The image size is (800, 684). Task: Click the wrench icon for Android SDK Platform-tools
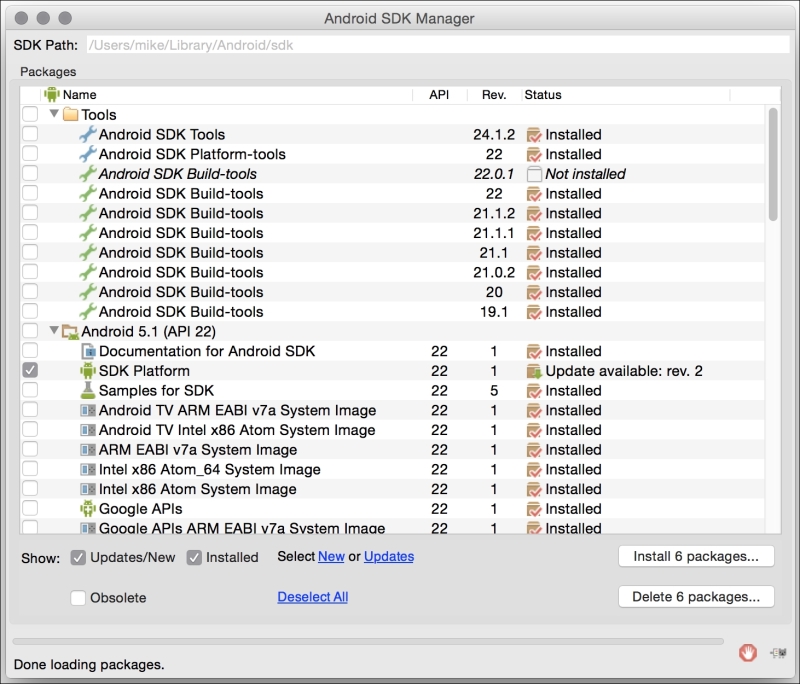click(x=87, y=154)
